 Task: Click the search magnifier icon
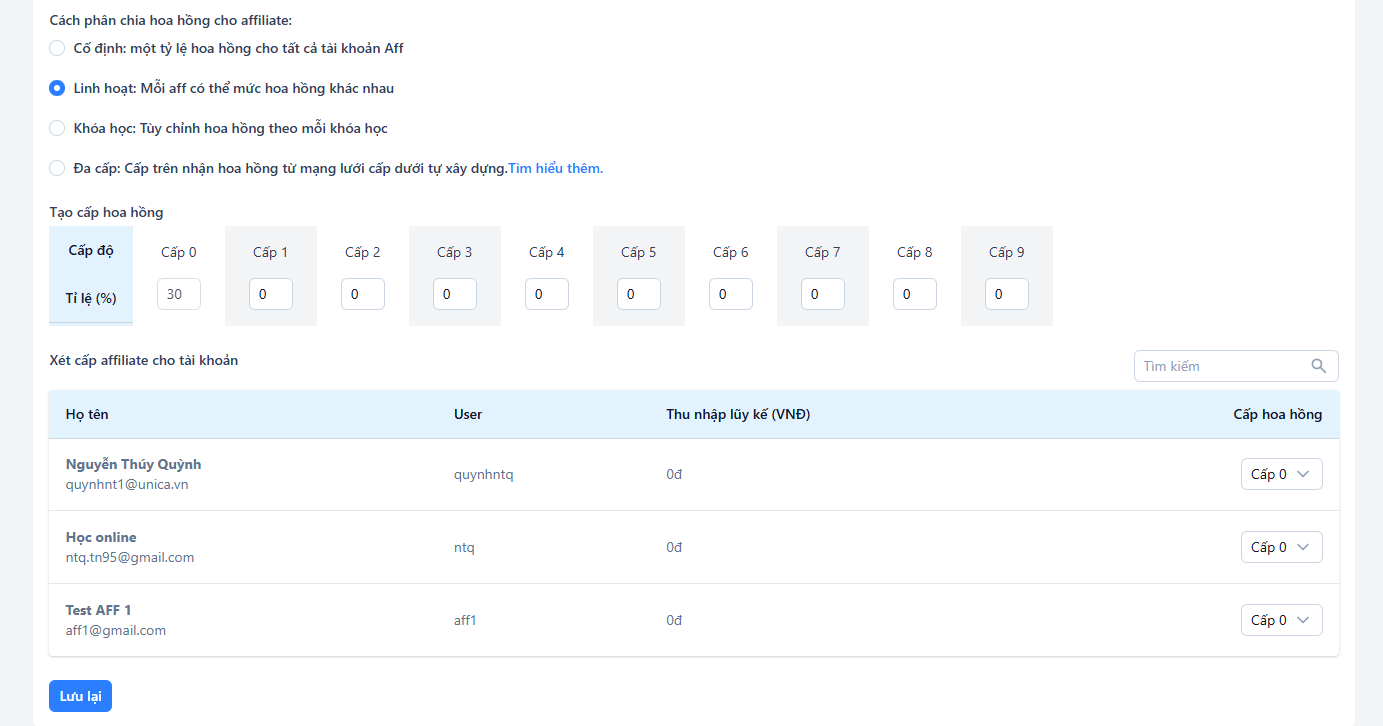[x=1318, y=366]
